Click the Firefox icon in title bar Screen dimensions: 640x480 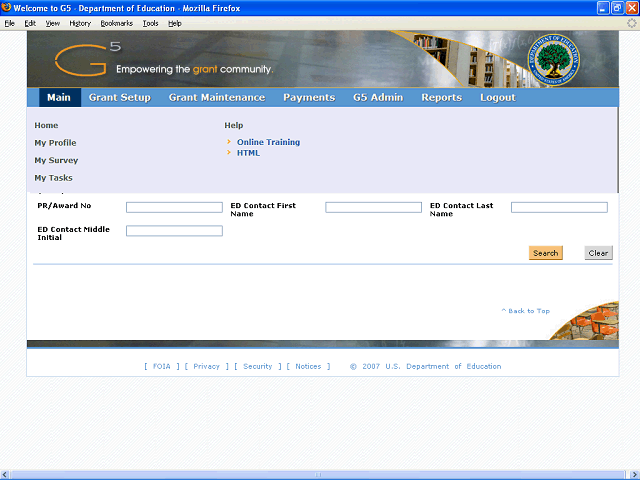coord(6,8)
